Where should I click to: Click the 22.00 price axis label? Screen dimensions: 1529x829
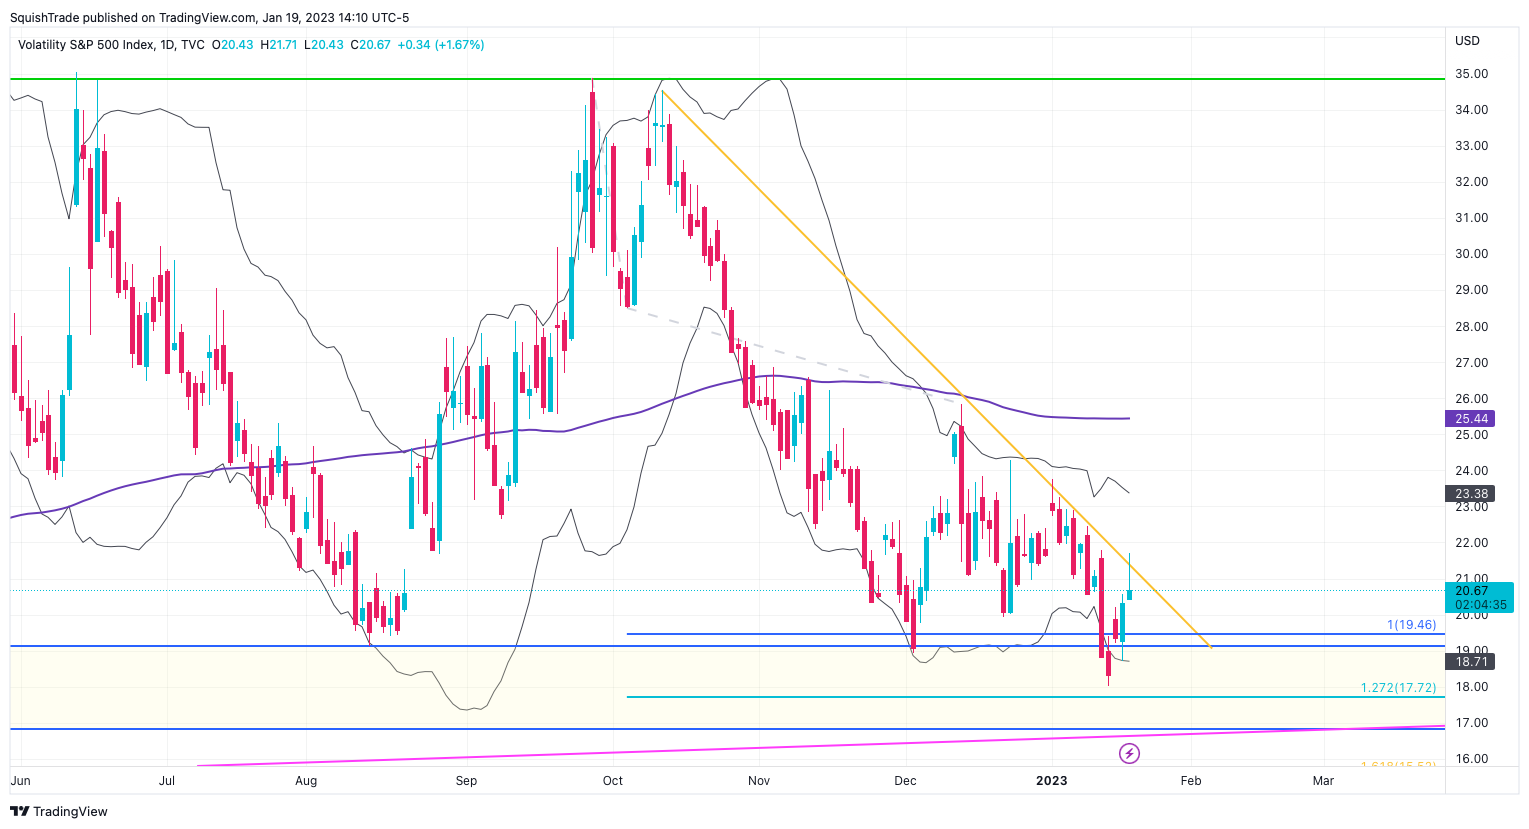click(x=1471, y=543)
